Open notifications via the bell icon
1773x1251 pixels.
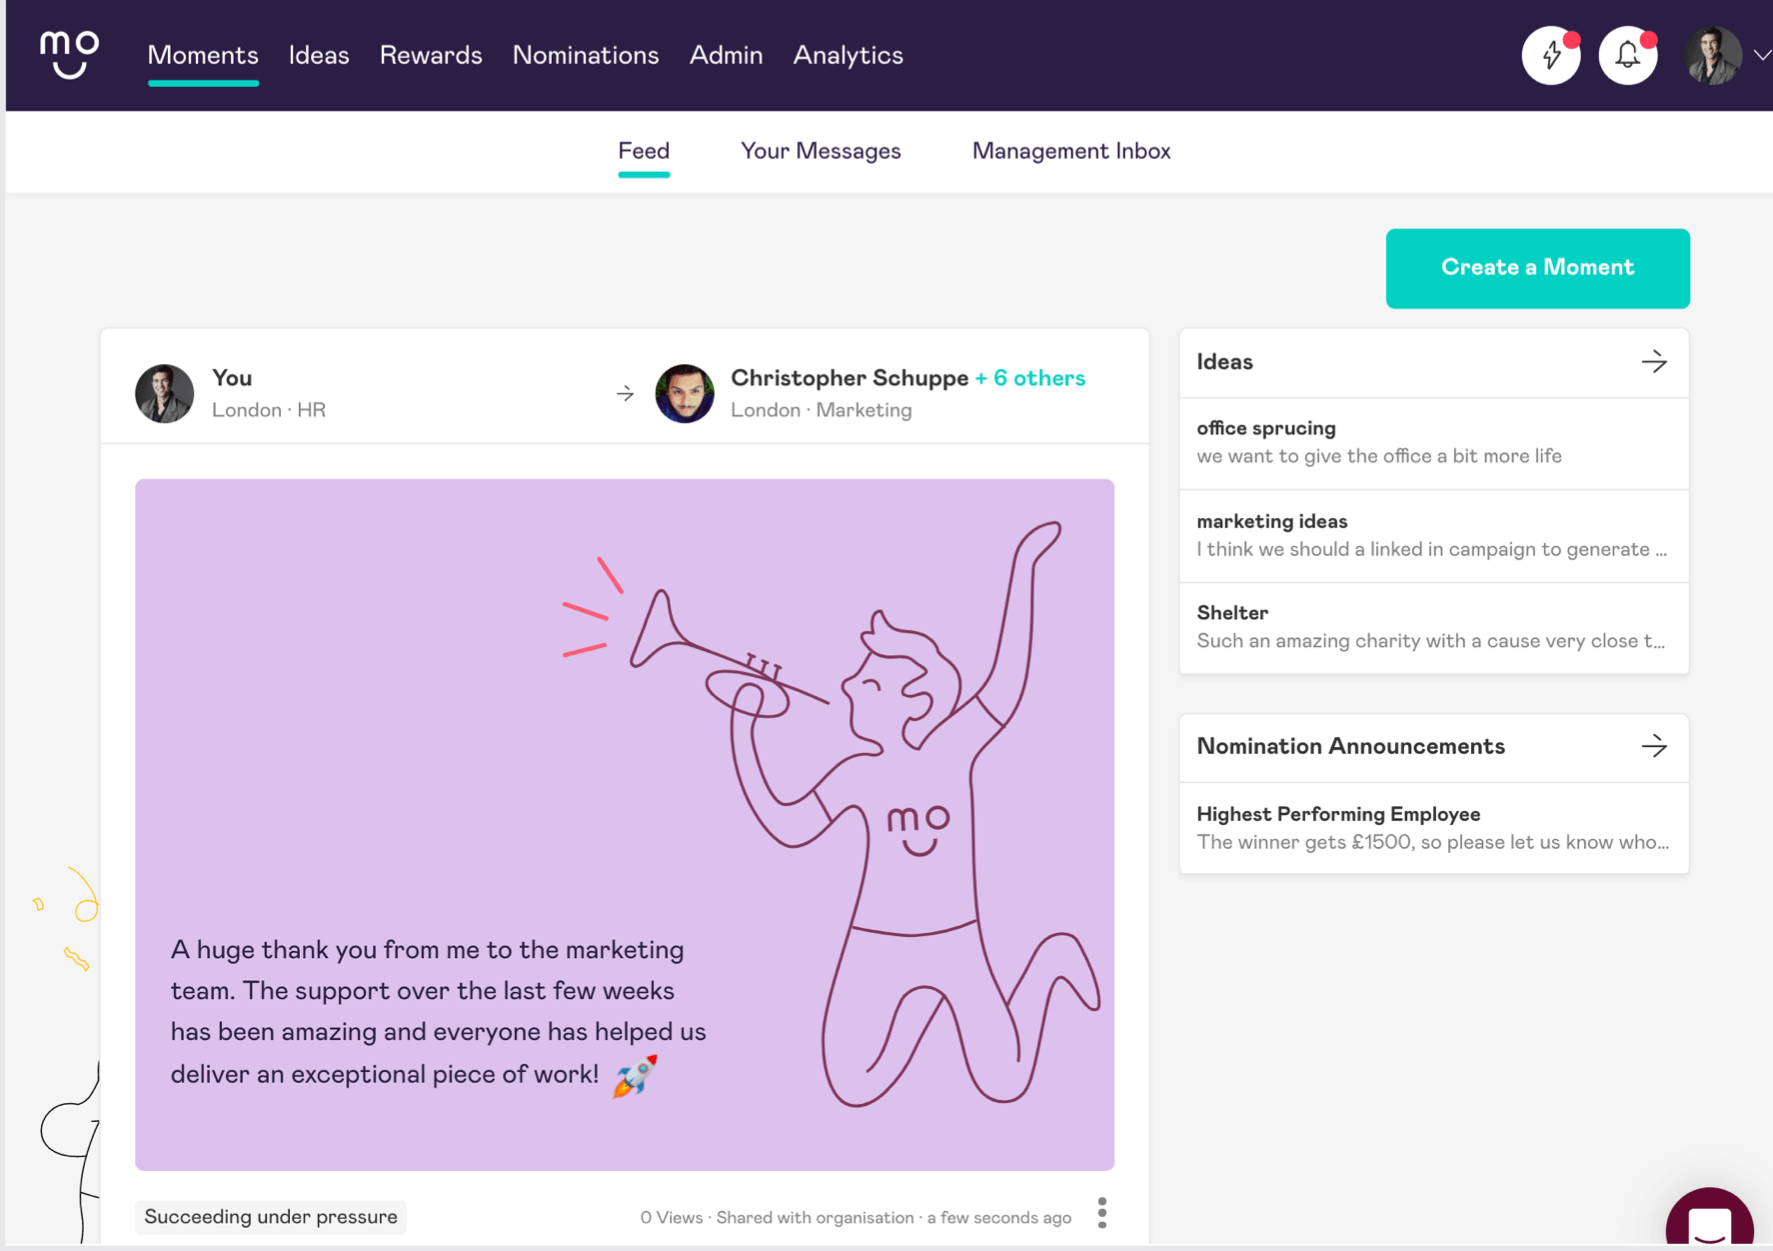[x=1628, y=55]
